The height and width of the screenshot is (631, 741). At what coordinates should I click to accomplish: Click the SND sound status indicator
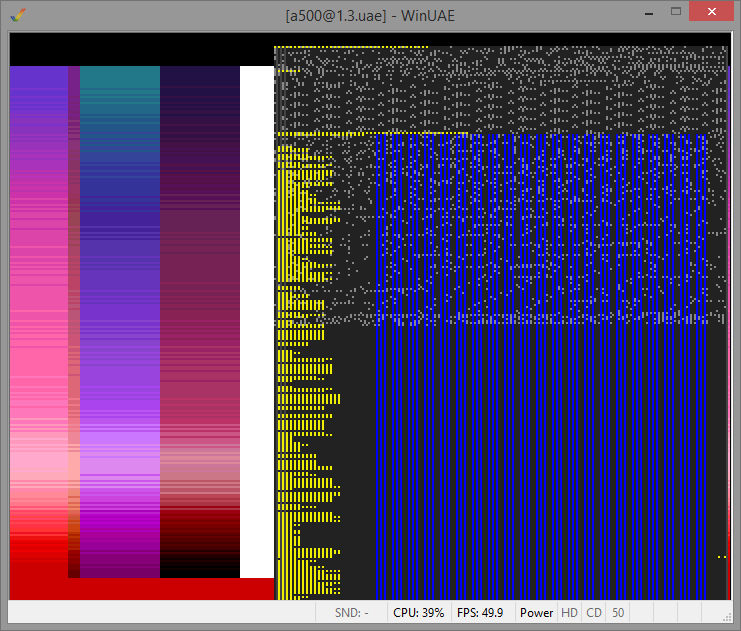coord(351,613)
